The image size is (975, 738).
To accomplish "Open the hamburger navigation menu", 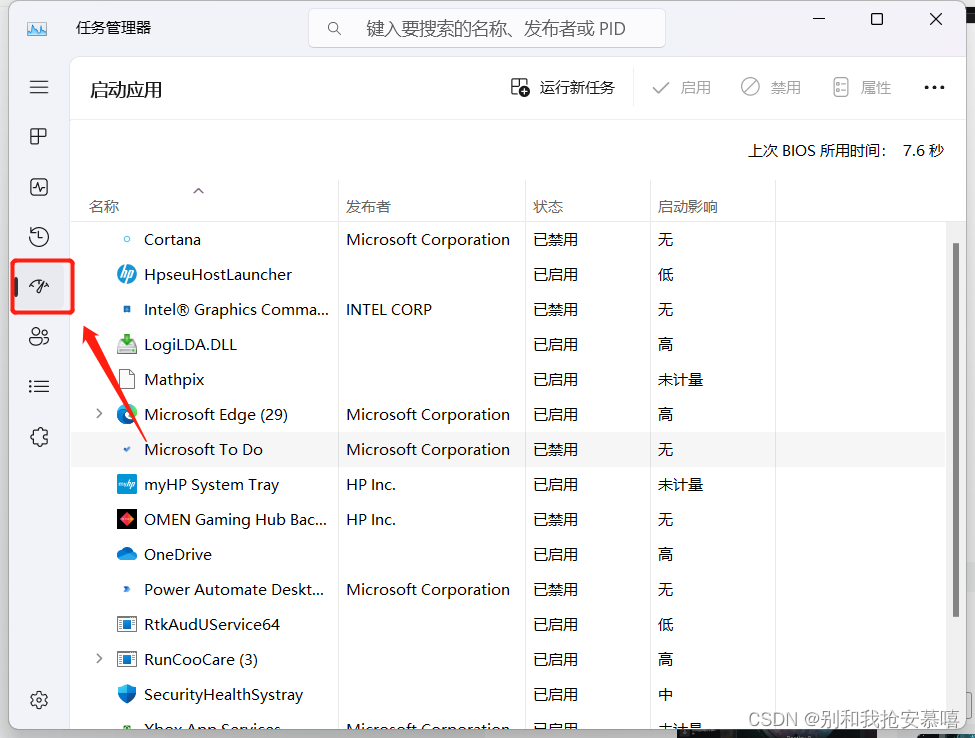I will (x=39, y=87).
